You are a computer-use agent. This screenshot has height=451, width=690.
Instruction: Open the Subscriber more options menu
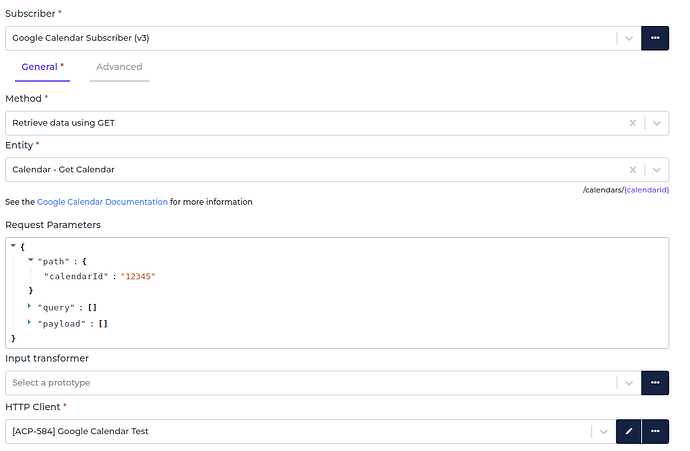(655, 38)
